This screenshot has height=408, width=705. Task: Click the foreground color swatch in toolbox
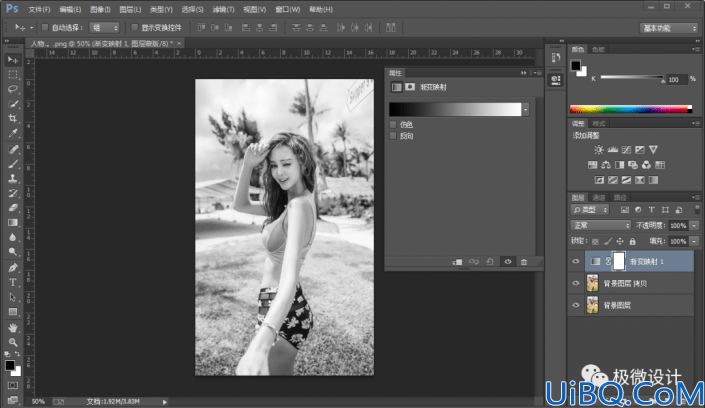9,365
